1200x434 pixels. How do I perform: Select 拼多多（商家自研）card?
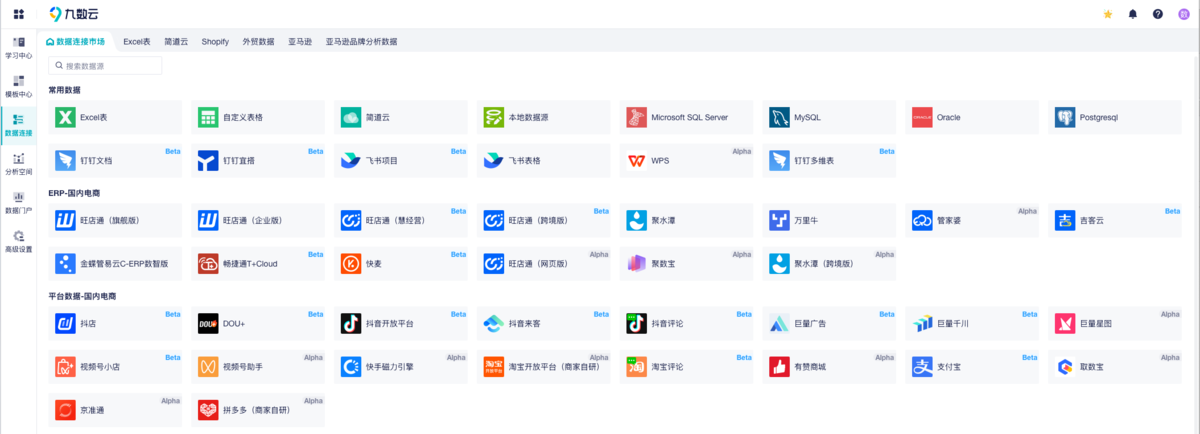click(x=259, y=410)
